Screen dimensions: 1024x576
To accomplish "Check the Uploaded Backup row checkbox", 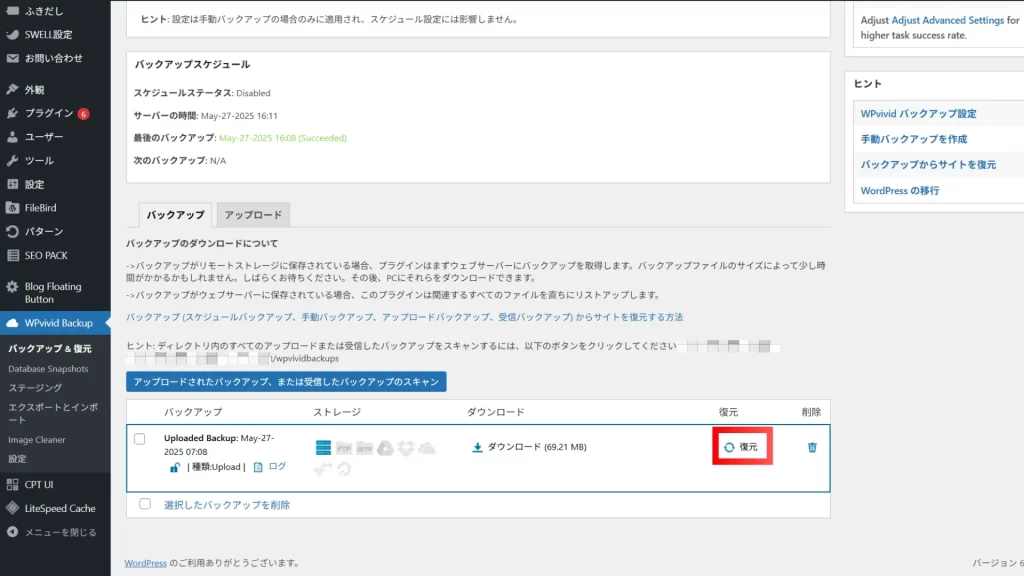I will pyautogui.click(x=140, y=439).
